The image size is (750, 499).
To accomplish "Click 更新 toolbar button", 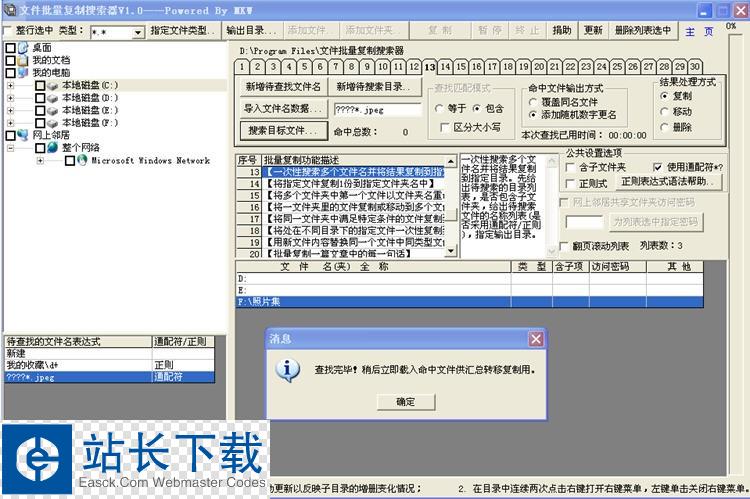I will tap(593, 31).
